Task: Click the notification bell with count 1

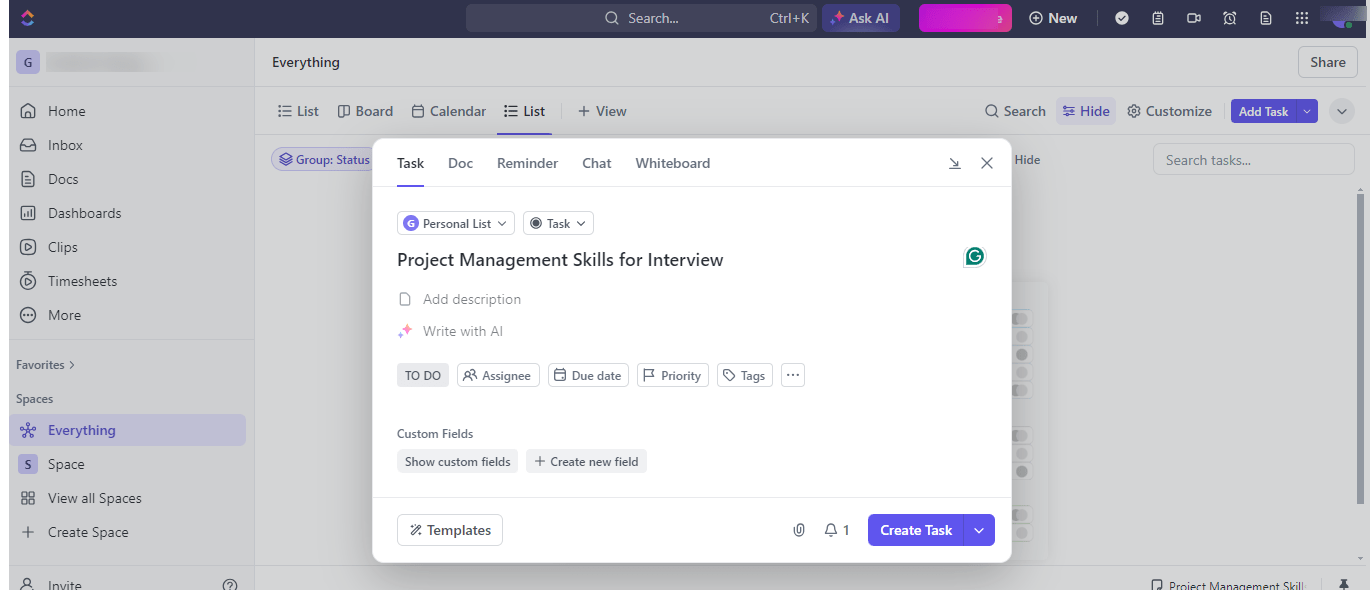Action: click(837, 530)
